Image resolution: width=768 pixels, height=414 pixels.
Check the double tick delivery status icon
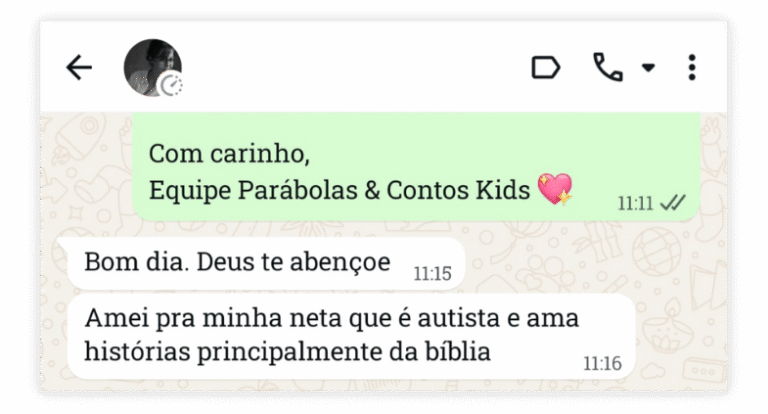point(672,202)
